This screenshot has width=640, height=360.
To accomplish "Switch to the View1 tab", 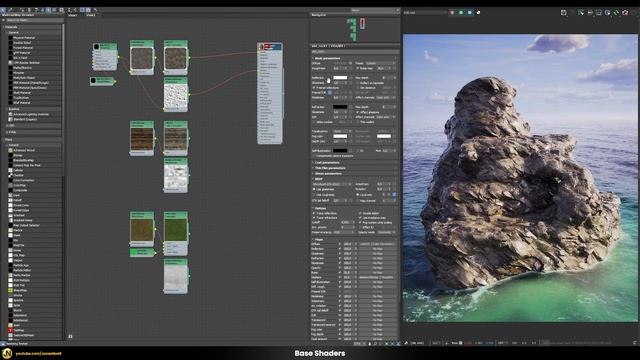I will pyautogui.click(x=73, y=15).
